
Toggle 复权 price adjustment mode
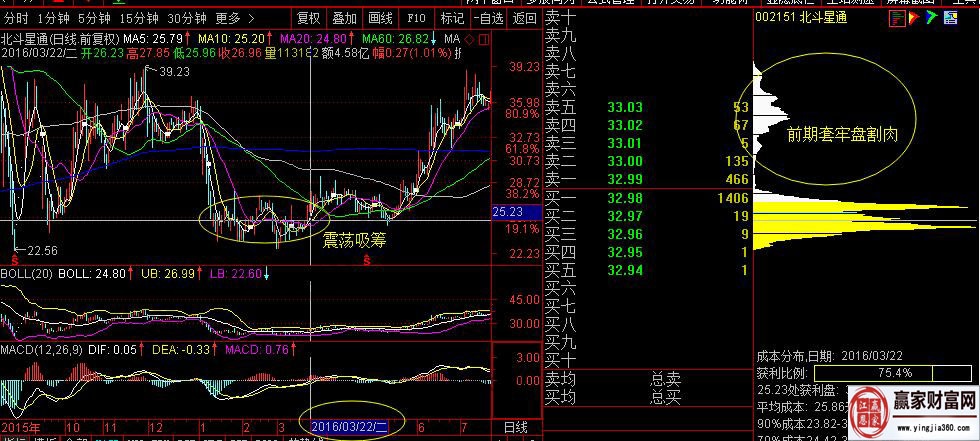pos(309,18)
